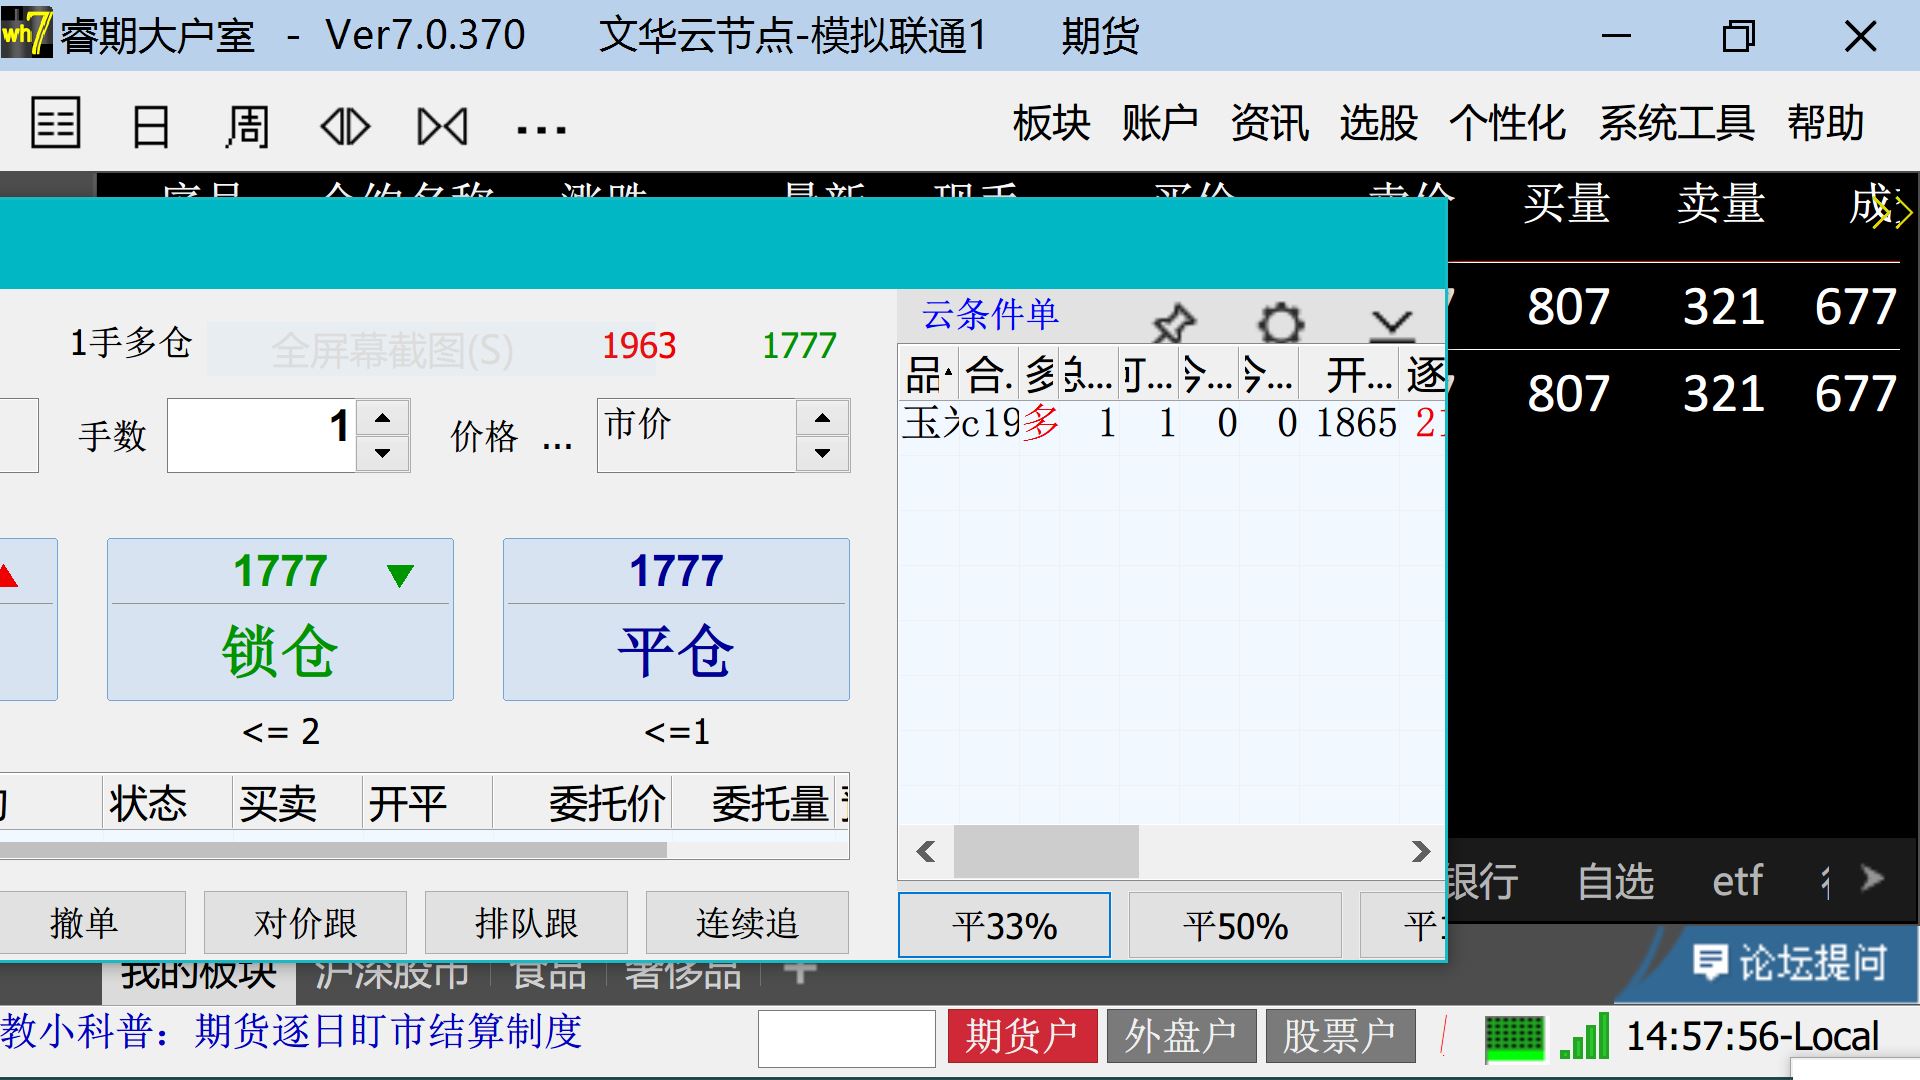The width and height of the screenshot is (1920, 1080).
Task: Decrease 手数 with the down stepper
Action: (382, 453)
